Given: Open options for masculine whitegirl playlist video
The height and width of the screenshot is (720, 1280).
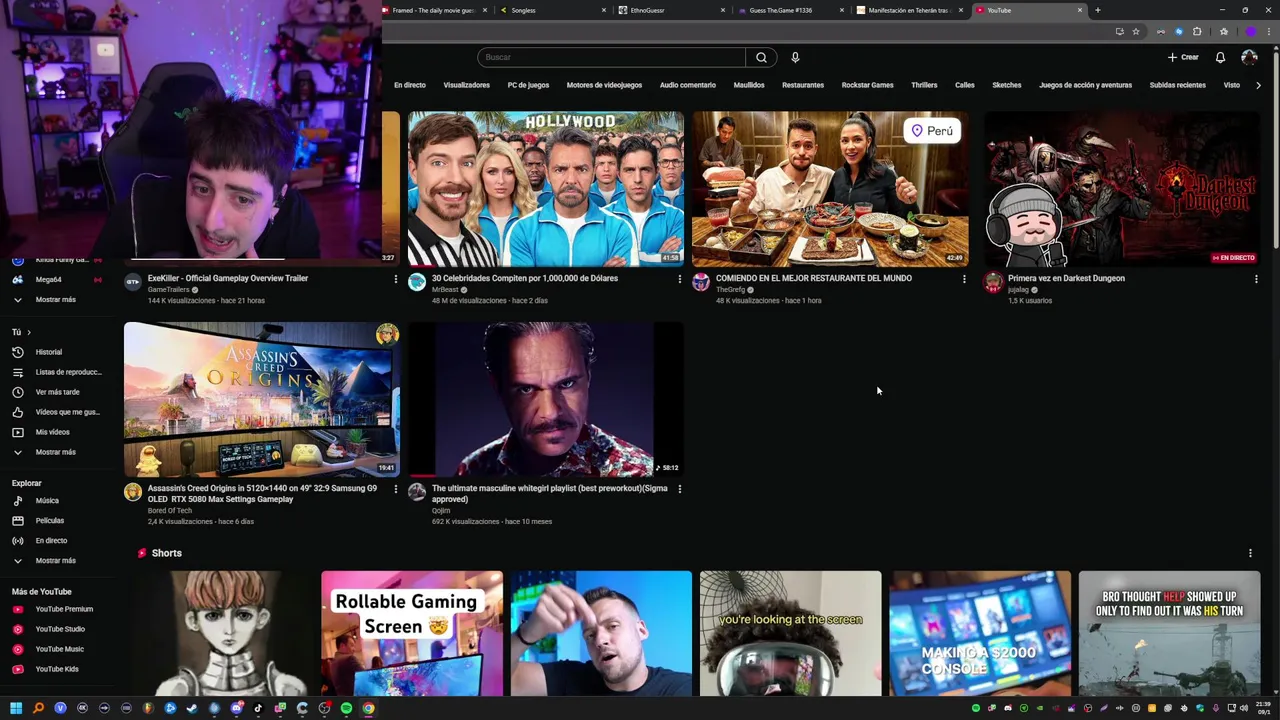Looking at the screenshot, I should click(x=679, y=489).
